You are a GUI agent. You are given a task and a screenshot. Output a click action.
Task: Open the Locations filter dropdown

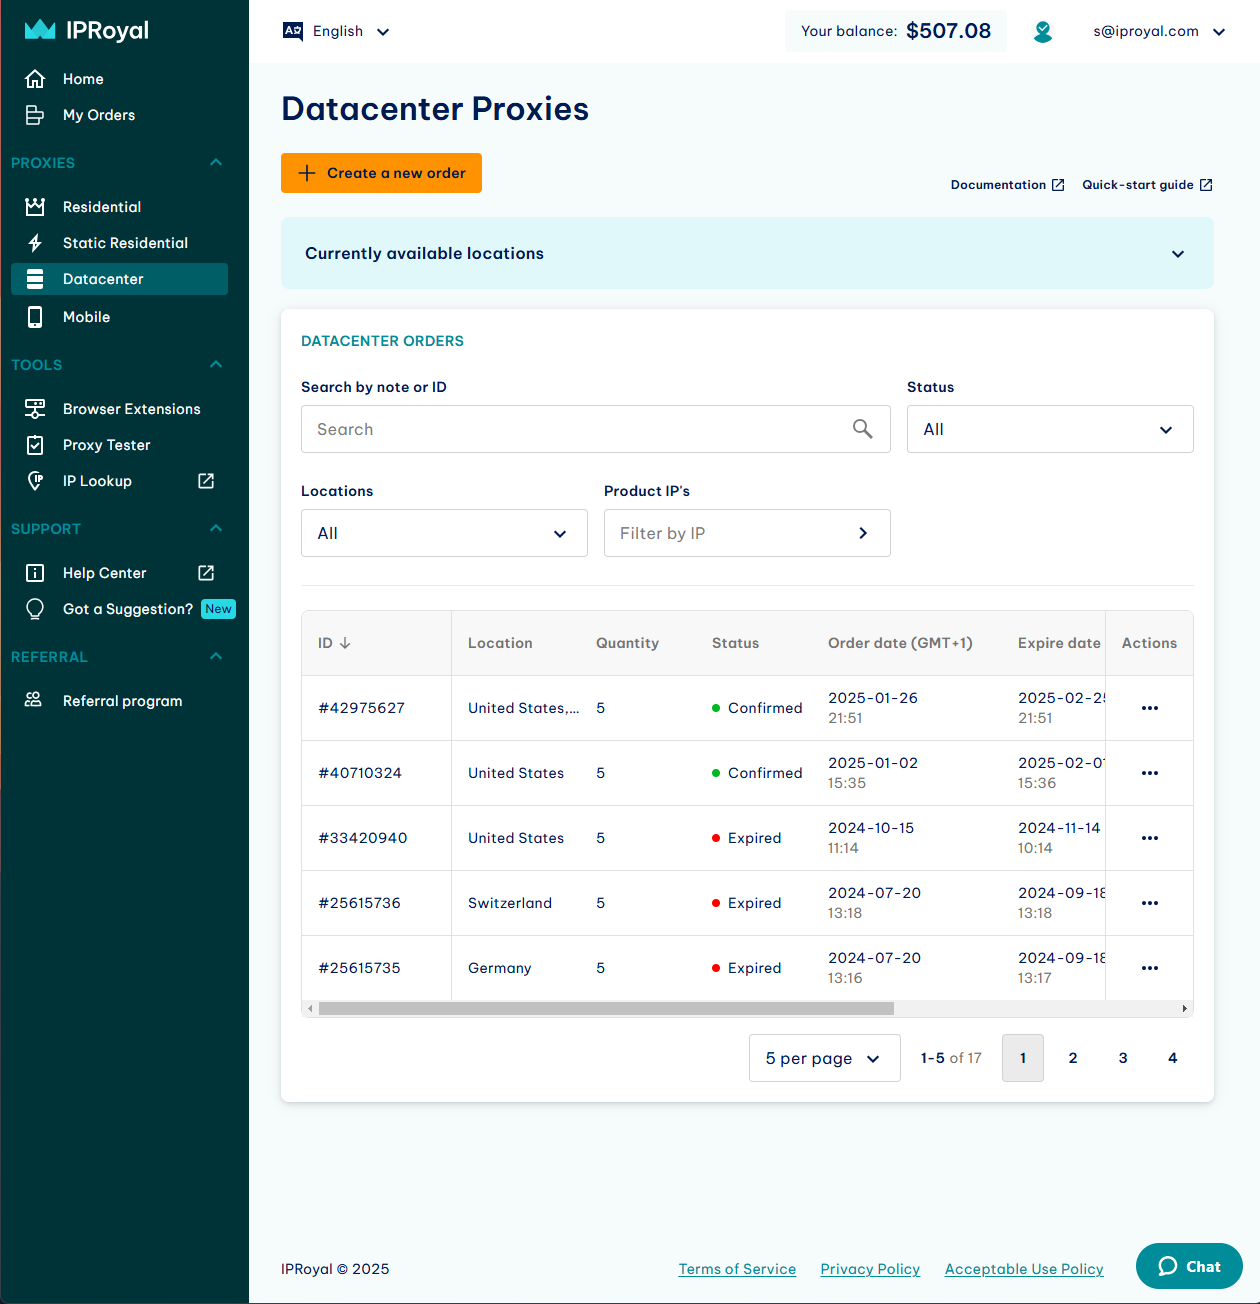[444, 533]
